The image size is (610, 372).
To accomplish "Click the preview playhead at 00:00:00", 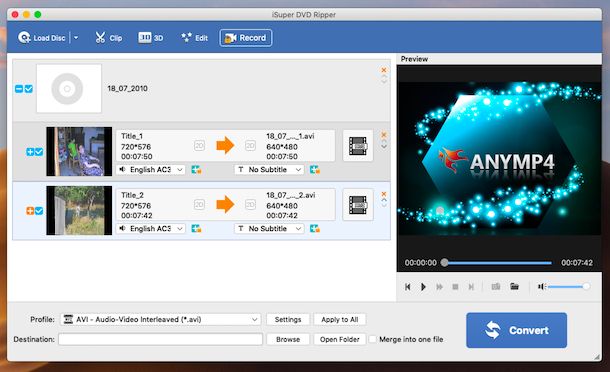I will 444,263.
